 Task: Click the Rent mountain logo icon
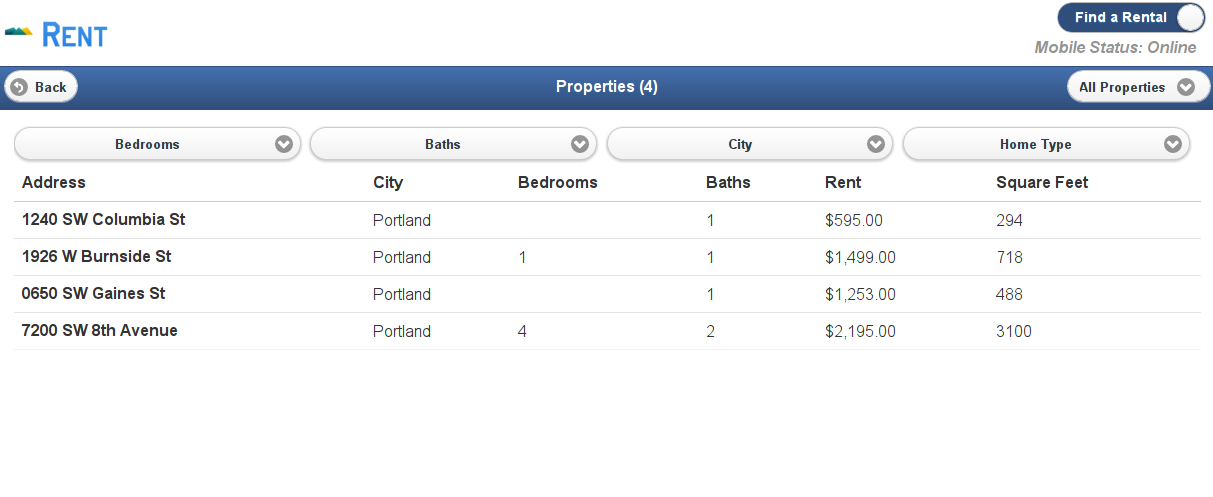click(19, 32)
